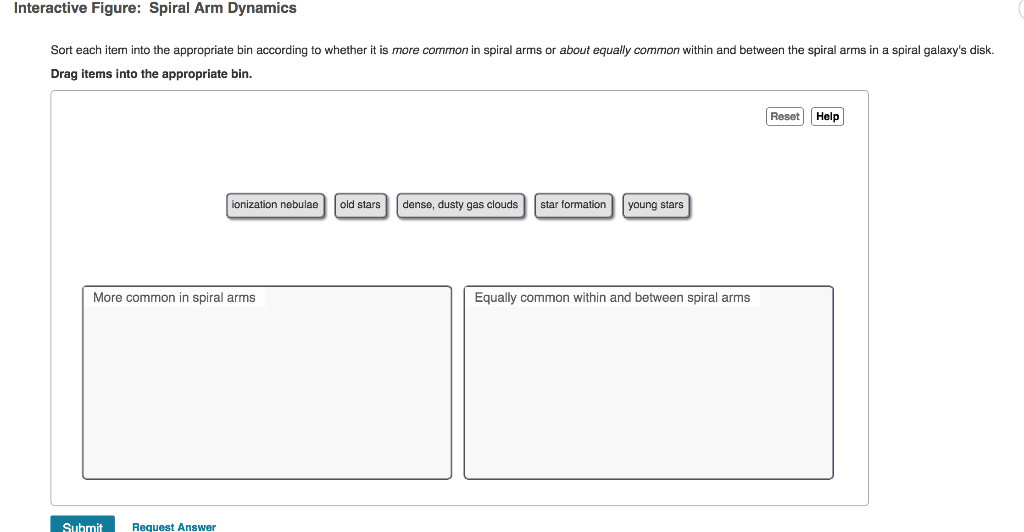
Task: Click the 'Interactive Figure:' title prefix
Action: click(78, 8)
